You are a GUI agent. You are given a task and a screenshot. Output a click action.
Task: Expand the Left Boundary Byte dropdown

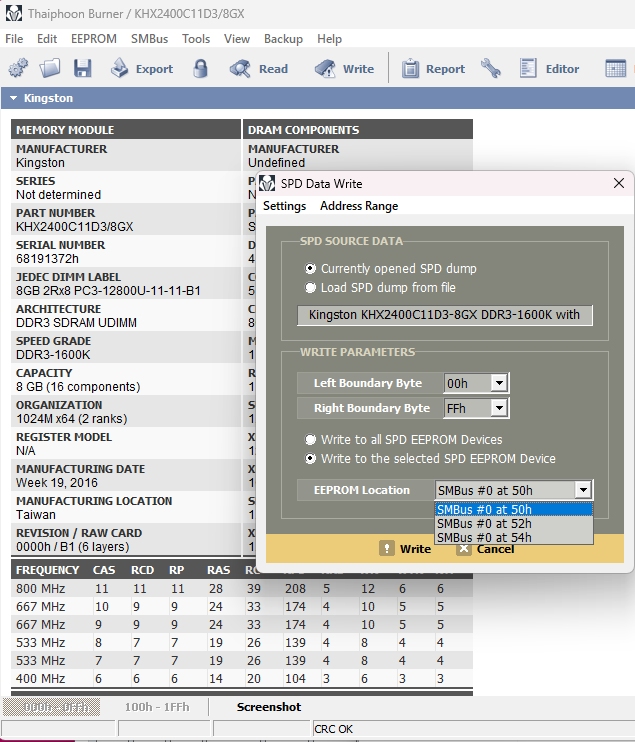tap(499, 383)
